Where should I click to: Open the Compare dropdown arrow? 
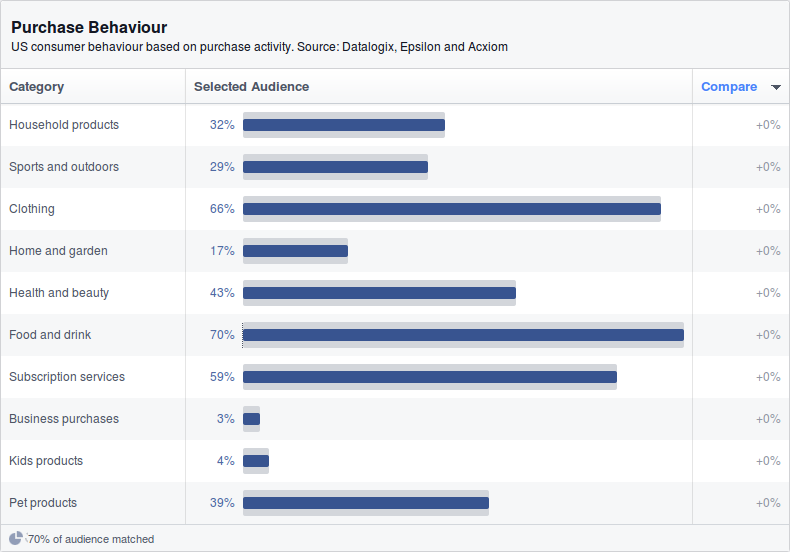[776, 87]
